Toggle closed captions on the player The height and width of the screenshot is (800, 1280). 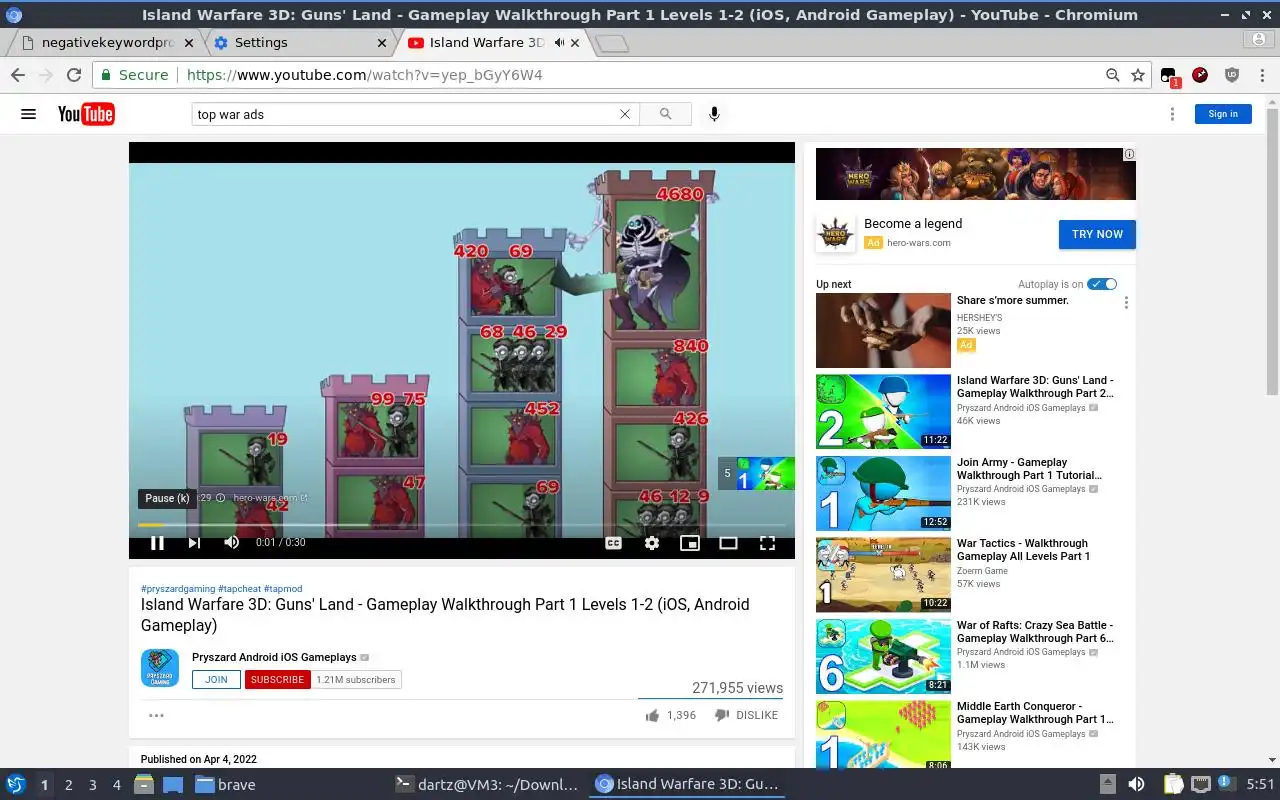pyautogui.click(x=613, y=543)
